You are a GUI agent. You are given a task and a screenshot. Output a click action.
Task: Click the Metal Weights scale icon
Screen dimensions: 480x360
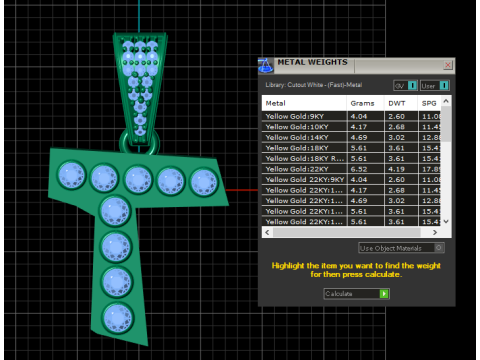[266, 65]
